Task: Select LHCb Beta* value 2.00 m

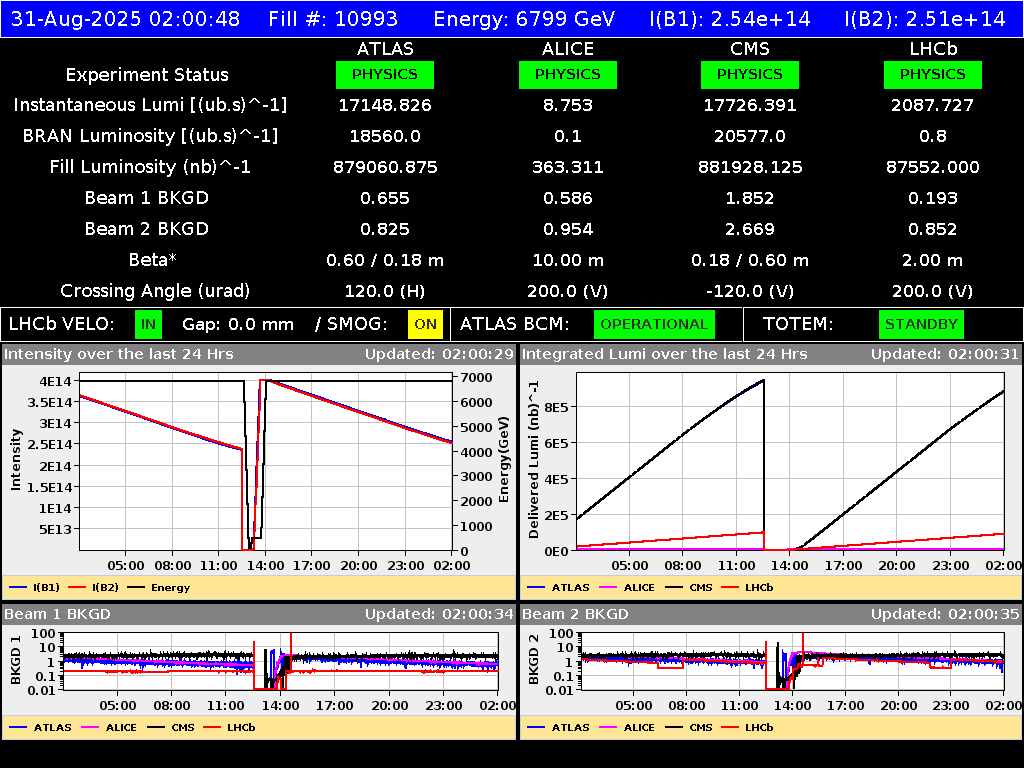Action: click(933, 260)
